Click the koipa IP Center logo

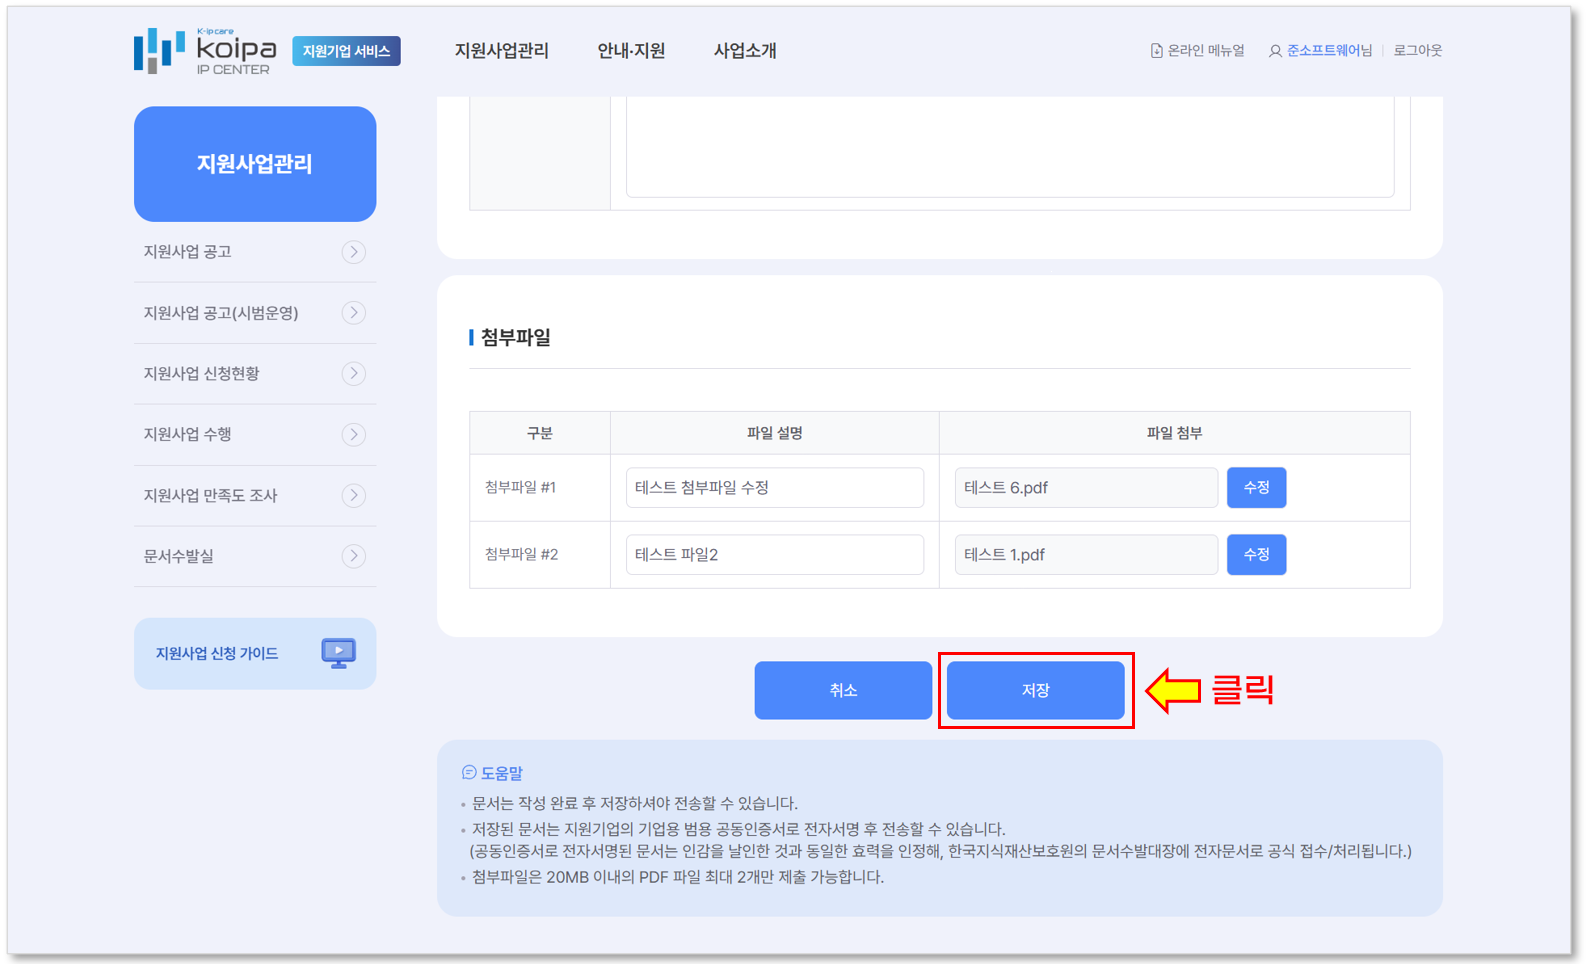(x=205, y=51)
